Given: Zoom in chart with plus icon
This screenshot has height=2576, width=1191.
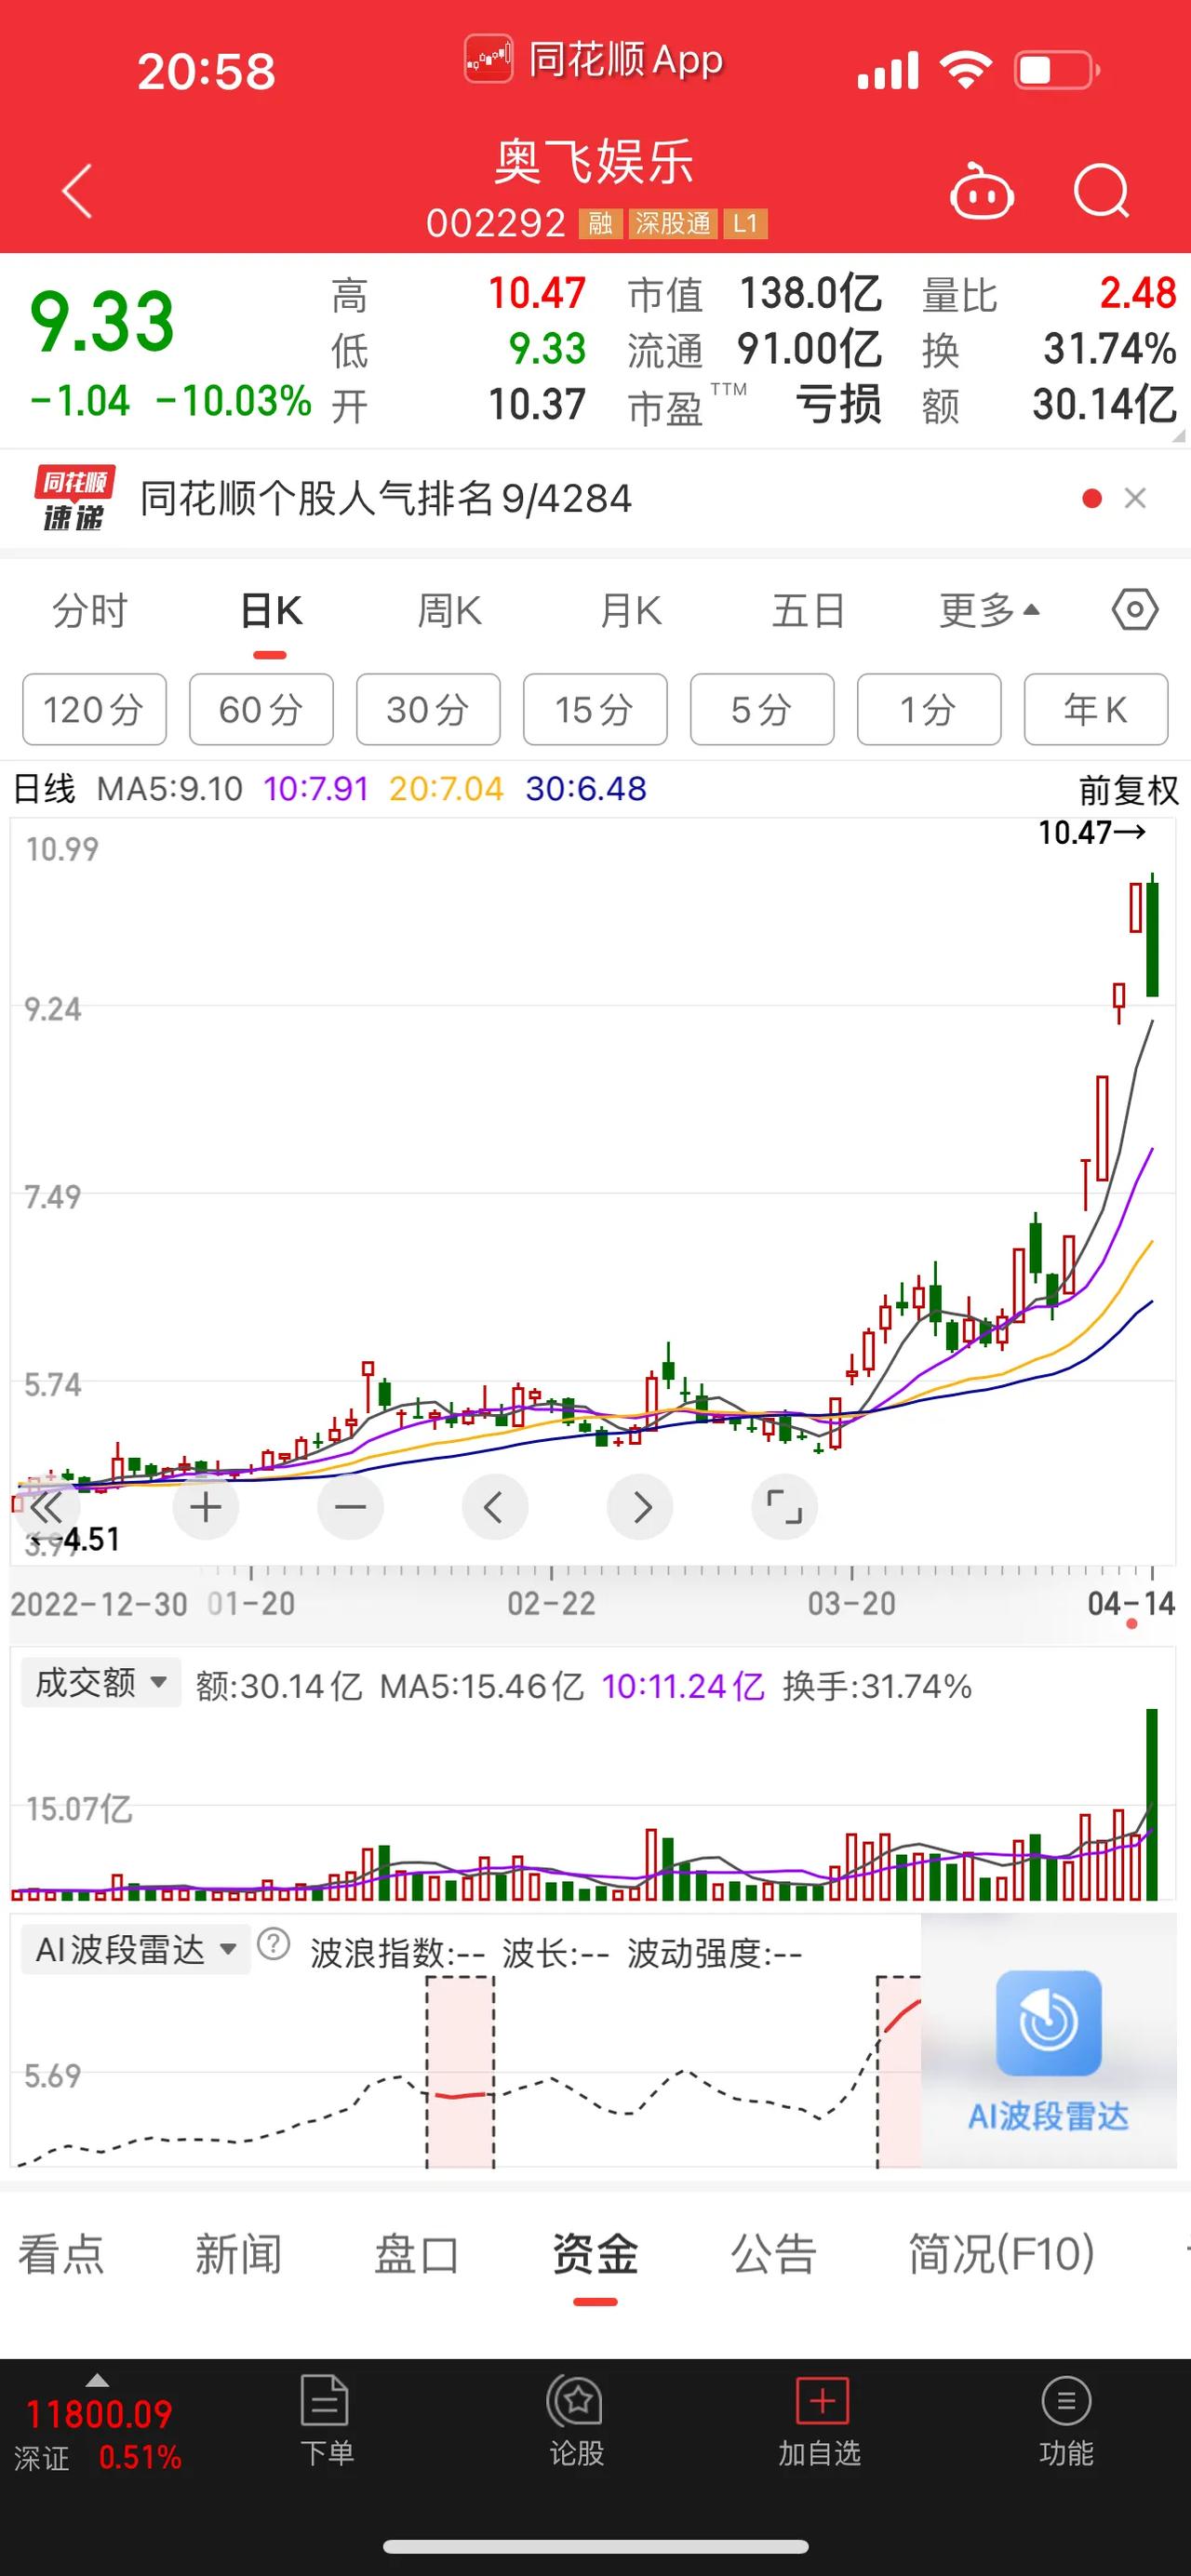Looking at the screenshot, I should point(206,1507).
